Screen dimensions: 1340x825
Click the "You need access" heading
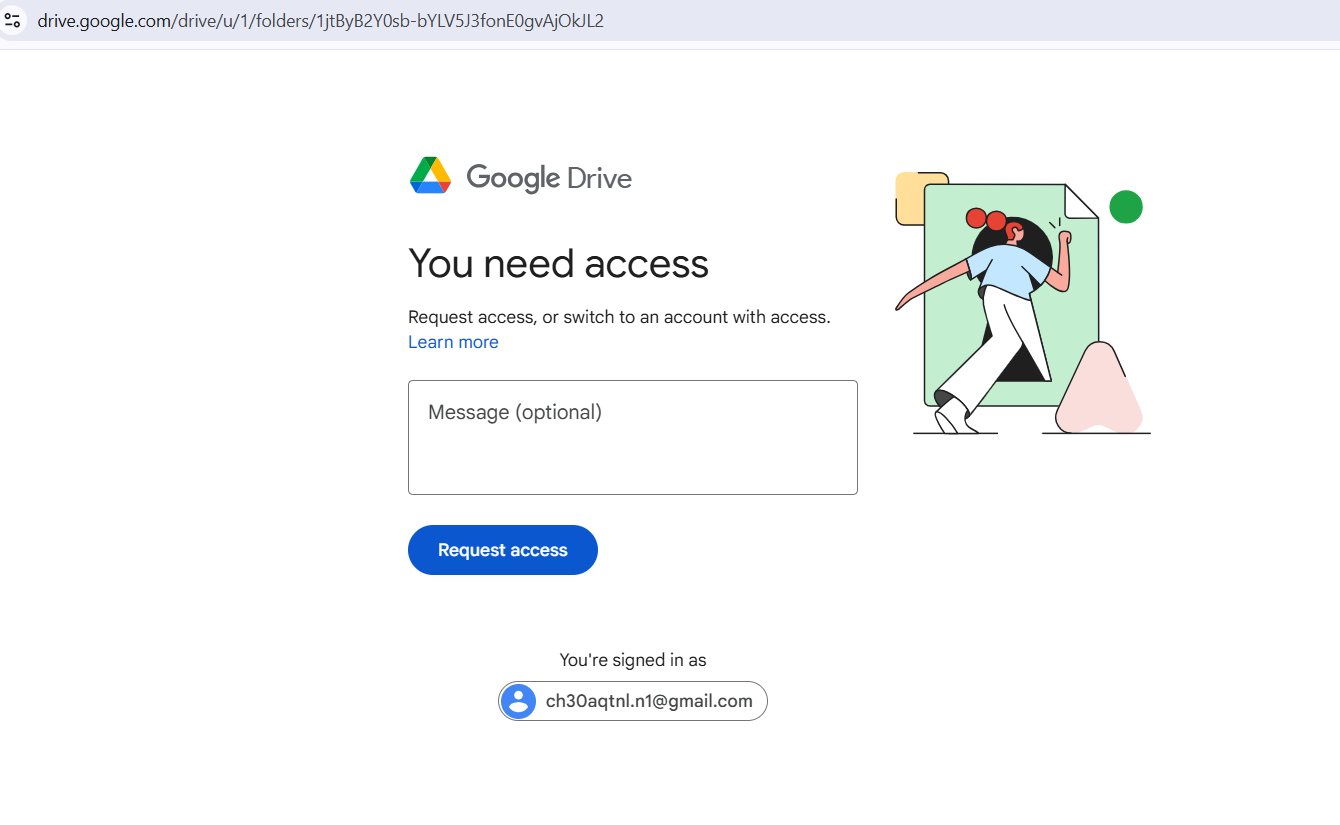point(559,264)
